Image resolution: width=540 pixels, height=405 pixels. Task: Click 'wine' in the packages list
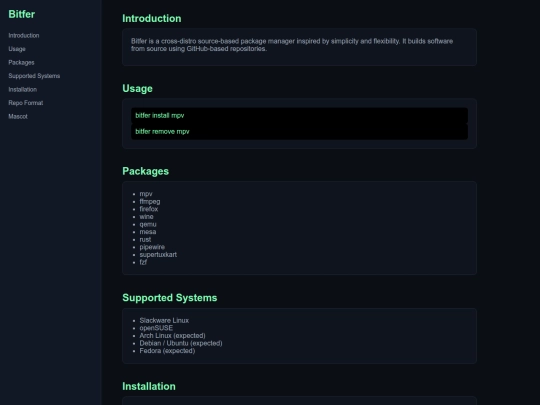coord(146,217)
